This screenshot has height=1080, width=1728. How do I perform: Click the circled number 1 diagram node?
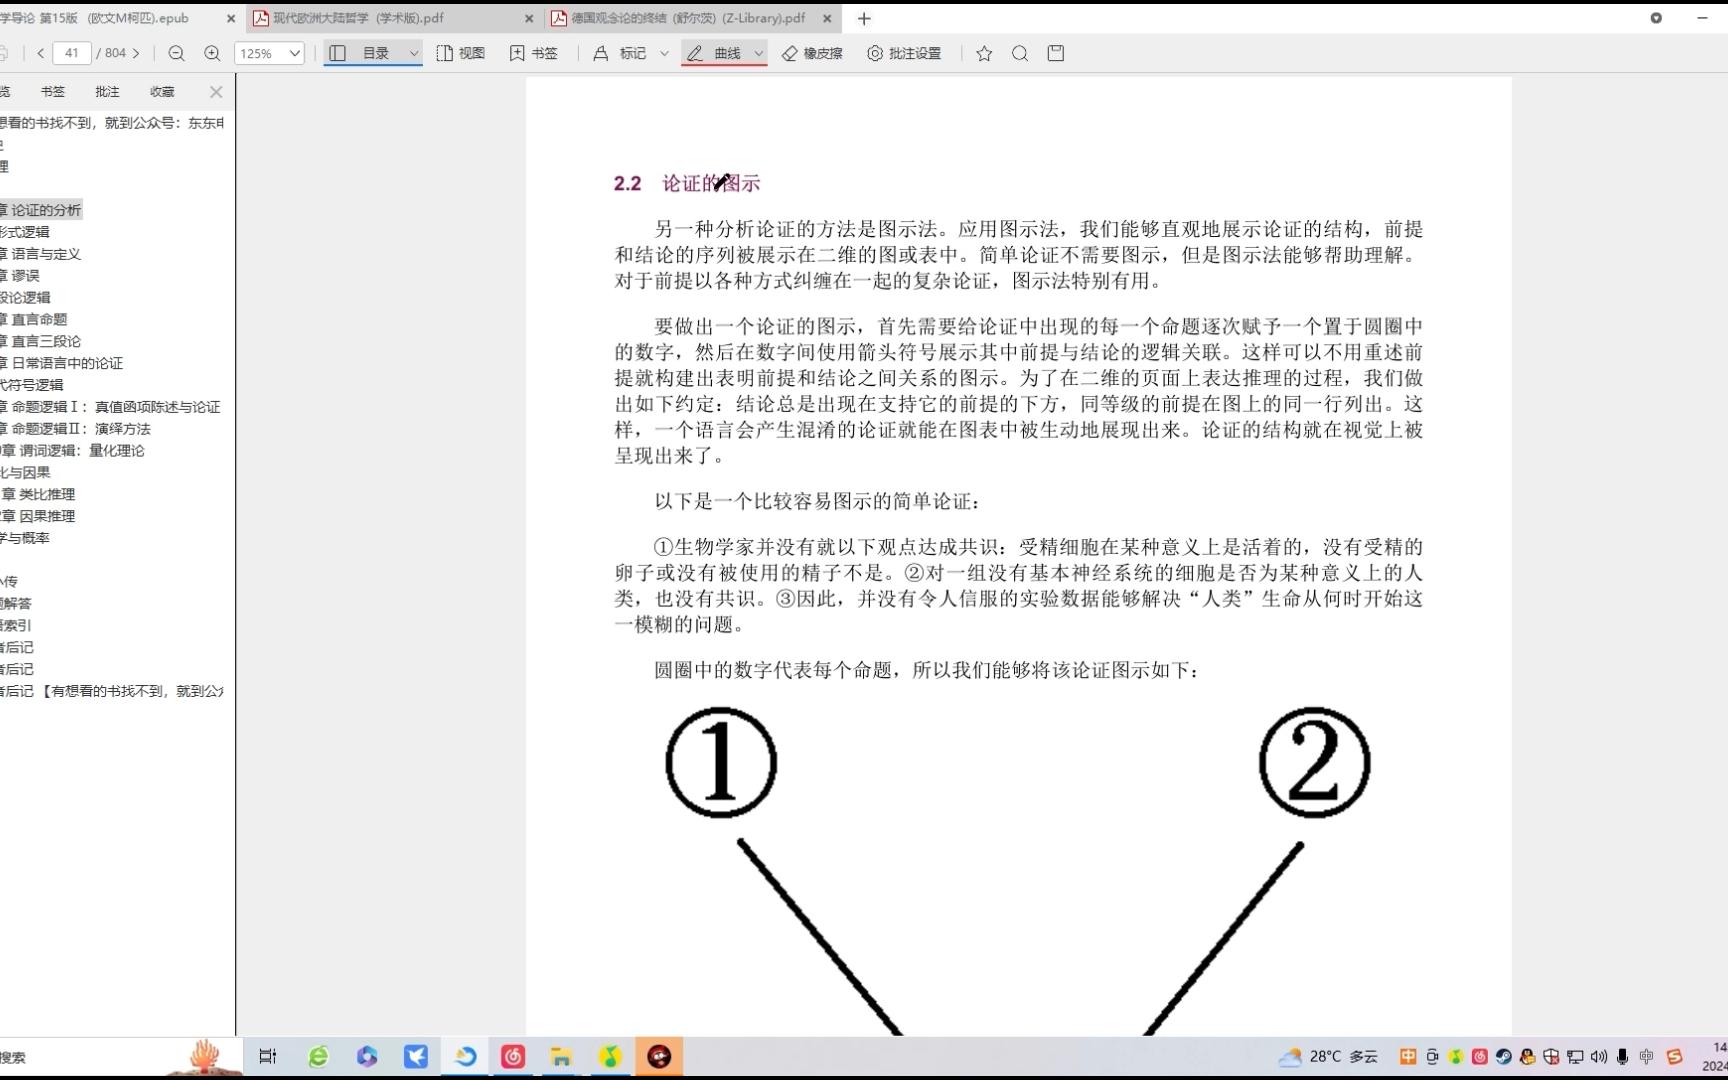721,763
